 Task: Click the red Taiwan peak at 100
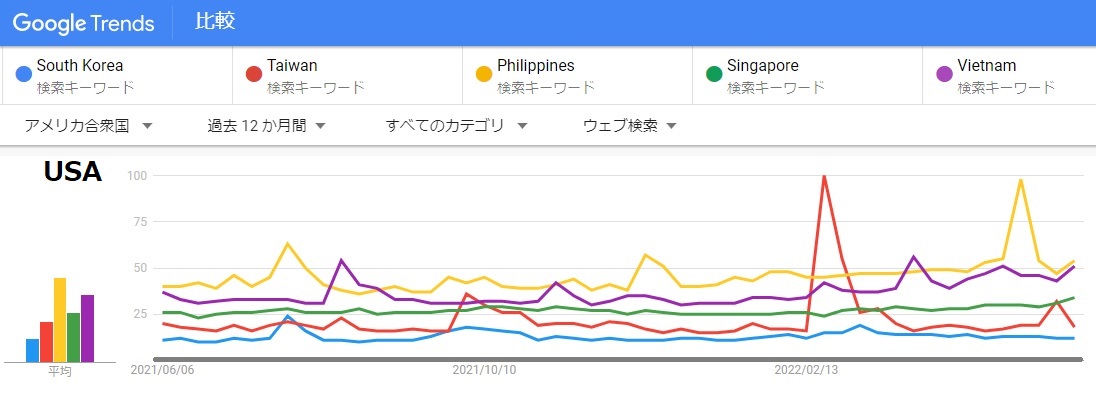[825, 176]
